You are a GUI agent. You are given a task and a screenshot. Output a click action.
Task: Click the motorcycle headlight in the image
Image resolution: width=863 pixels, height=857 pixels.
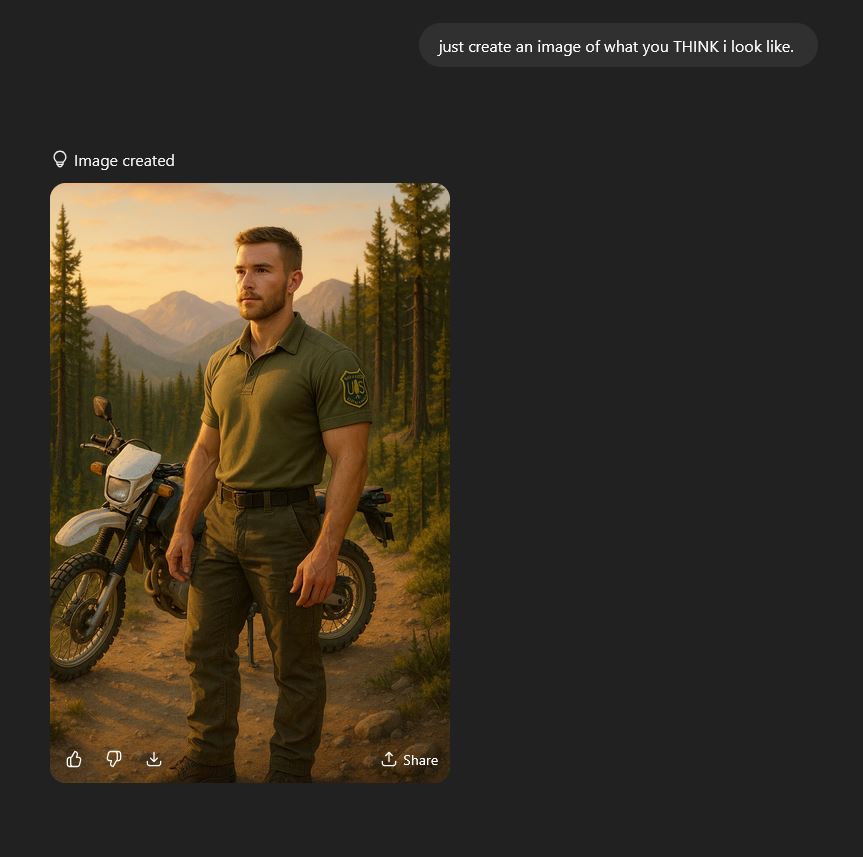click(x=119, y=489)
